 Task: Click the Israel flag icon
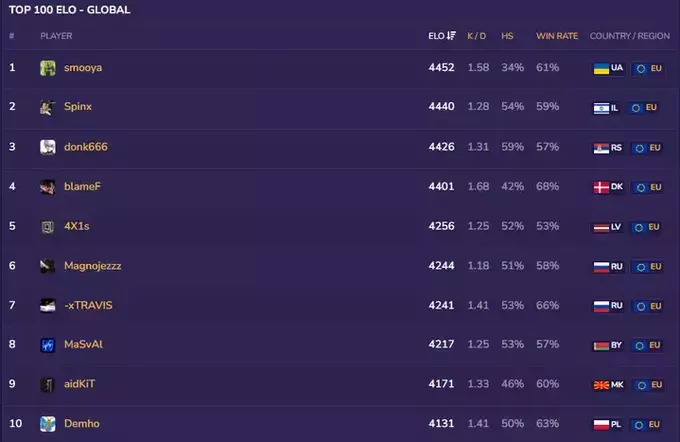coord(601,107)
